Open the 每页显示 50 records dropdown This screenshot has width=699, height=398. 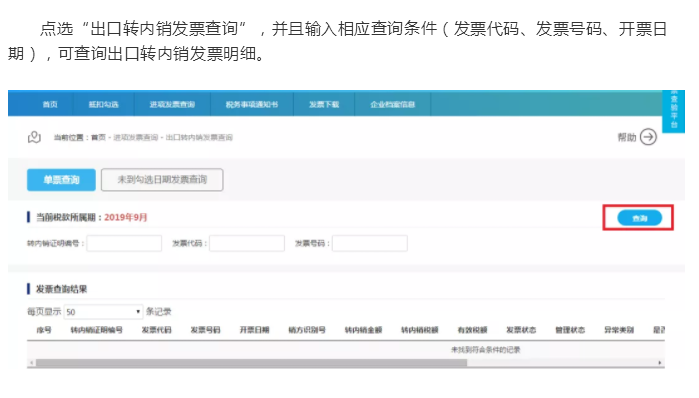[x=103, y=312]
